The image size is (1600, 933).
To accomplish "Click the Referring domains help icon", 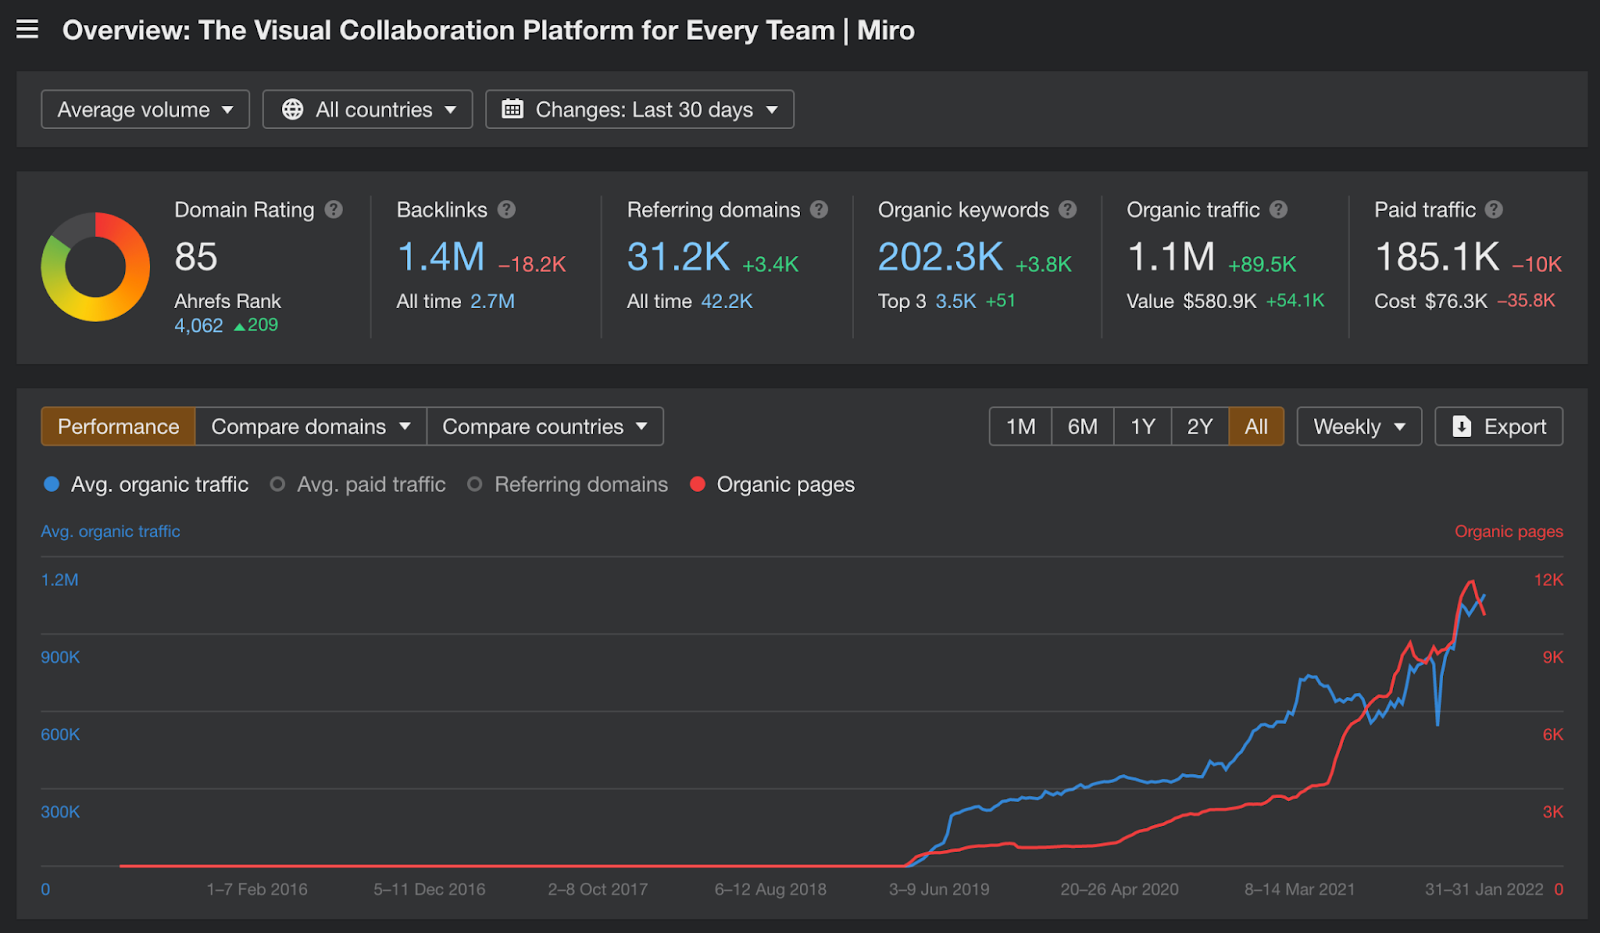I will (819, 209).
